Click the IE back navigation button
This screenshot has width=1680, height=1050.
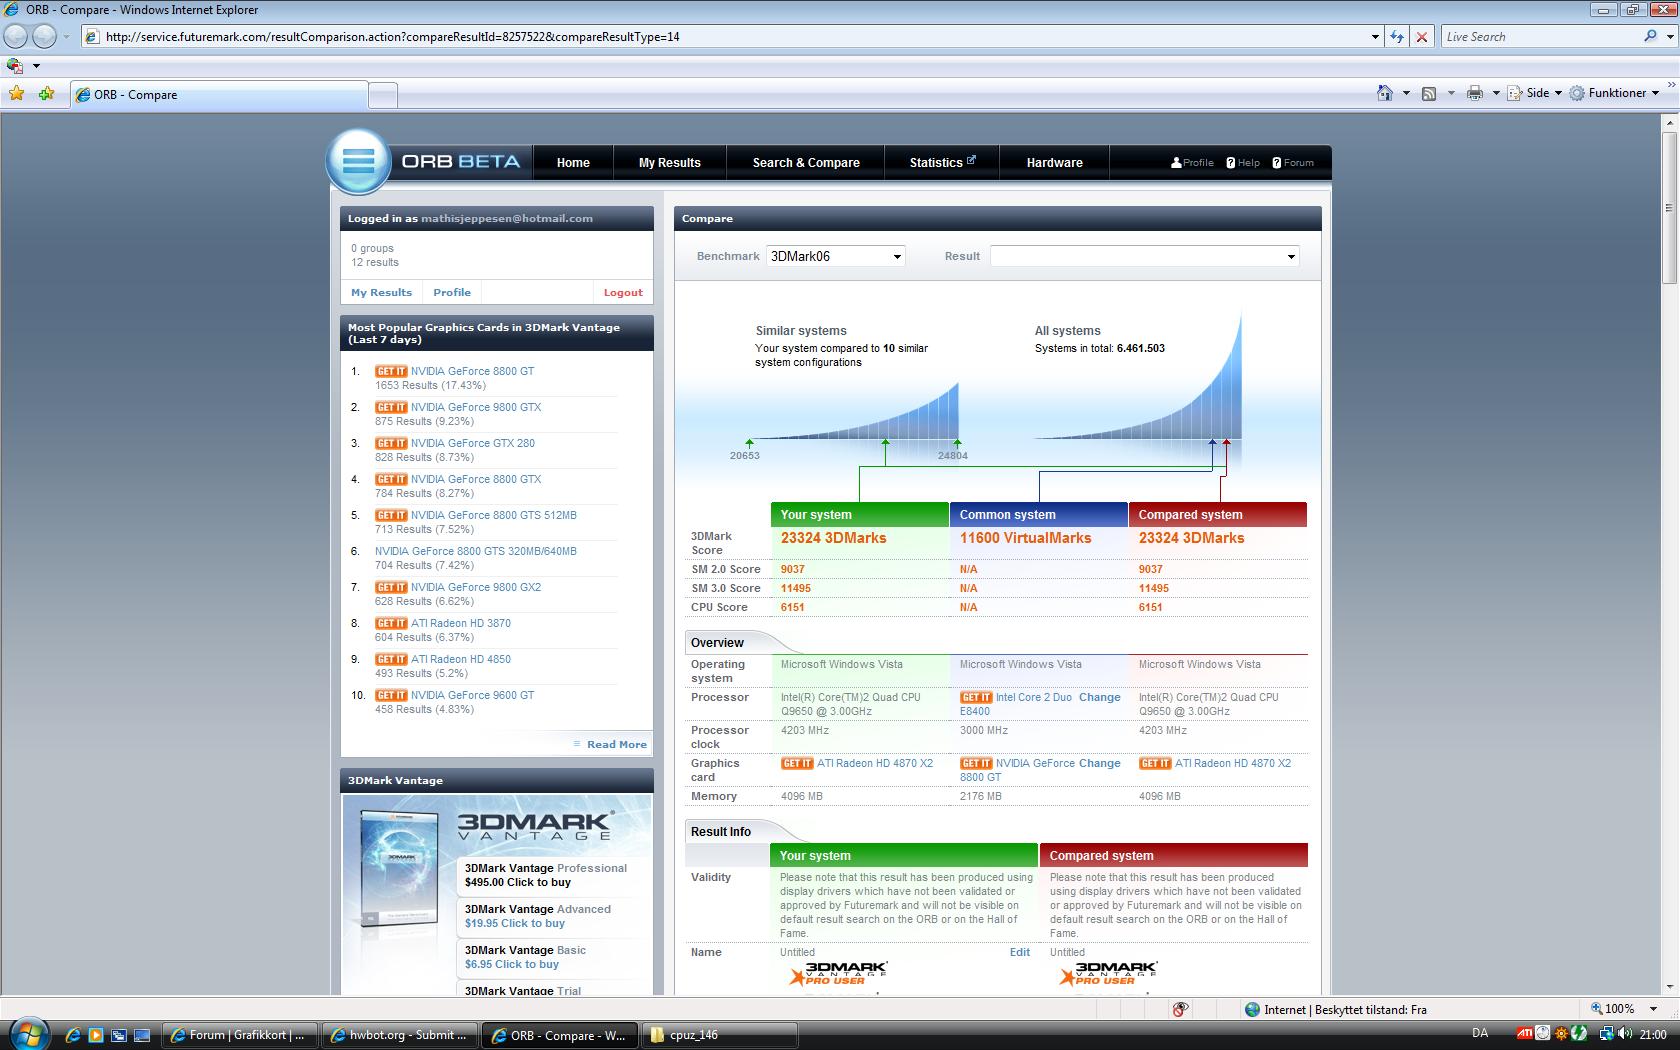pos(16,36)
